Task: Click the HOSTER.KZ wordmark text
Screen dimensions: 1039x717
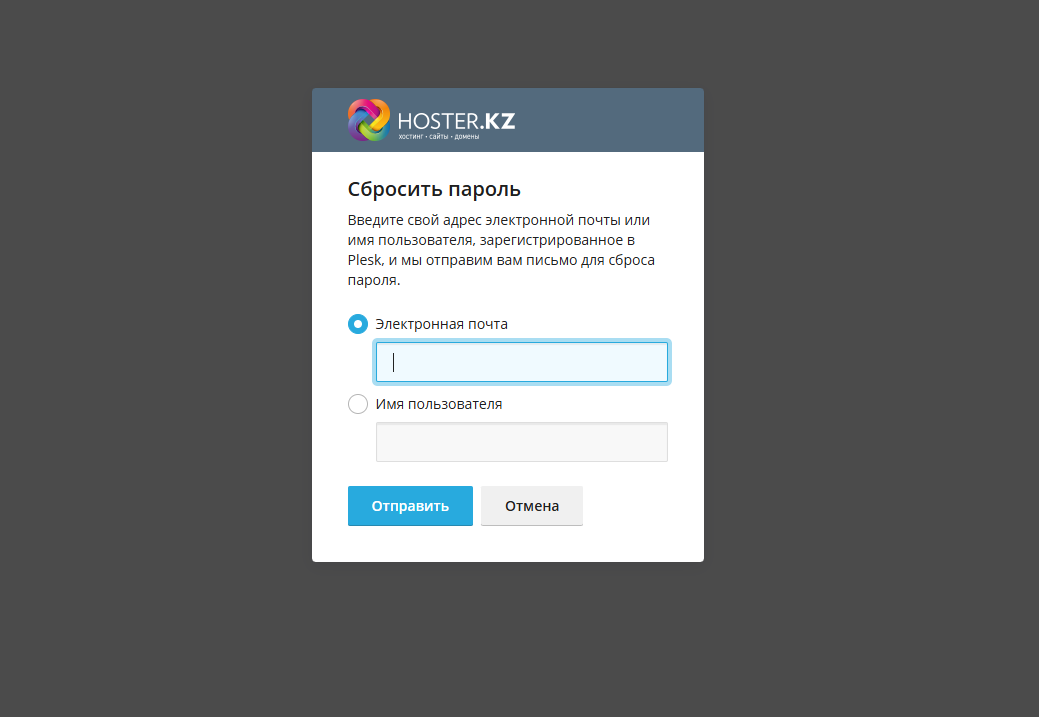Action: [x=456, y=121]
